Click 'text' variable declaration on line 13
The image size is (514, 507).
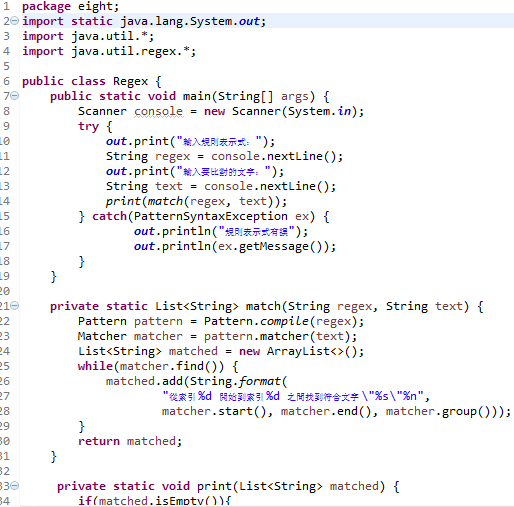pos(169,186)
